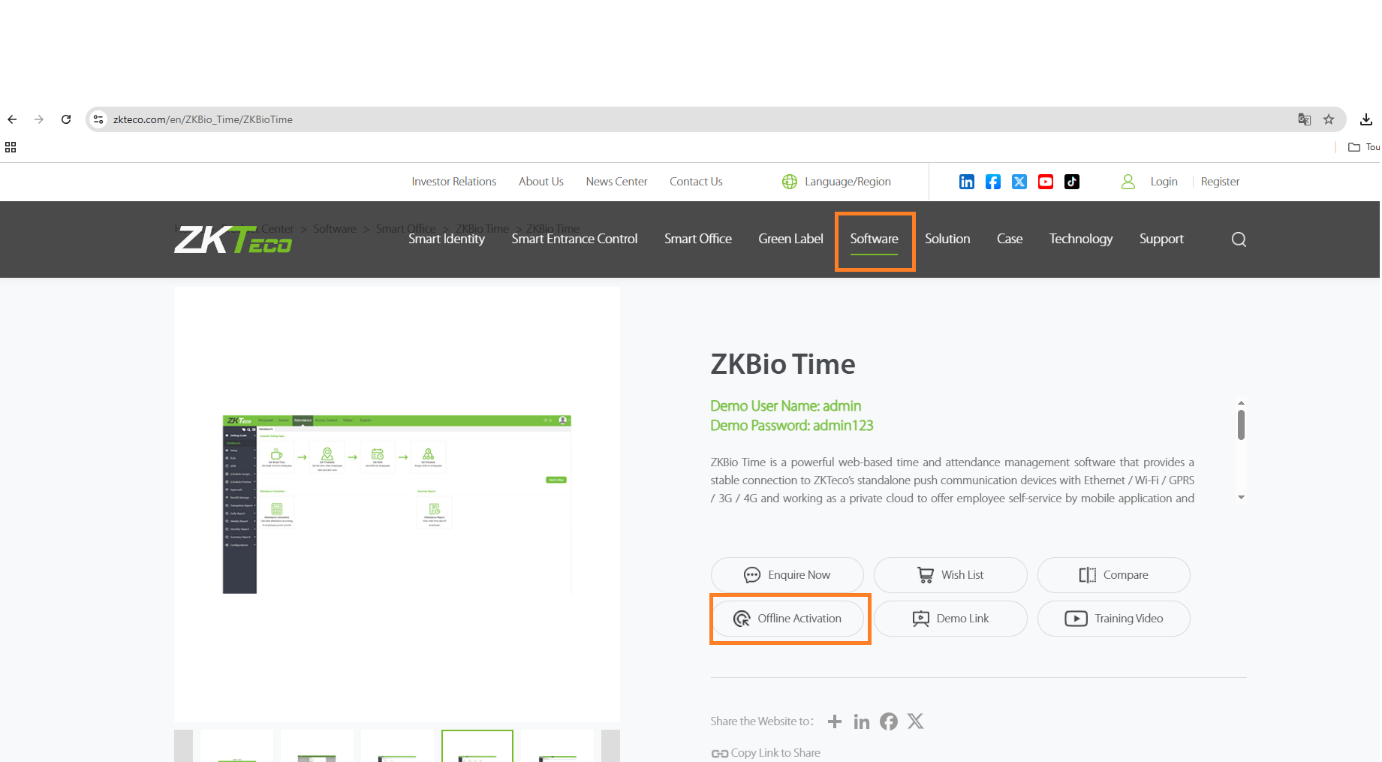Click the browser reload icon

click(x=66, y=119)
